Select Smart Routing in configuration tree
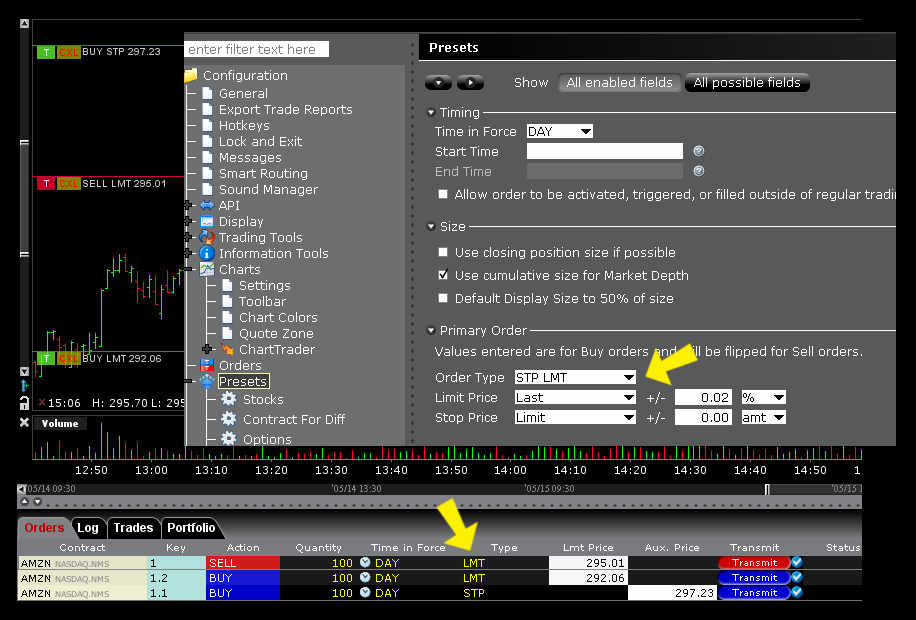 263,174
